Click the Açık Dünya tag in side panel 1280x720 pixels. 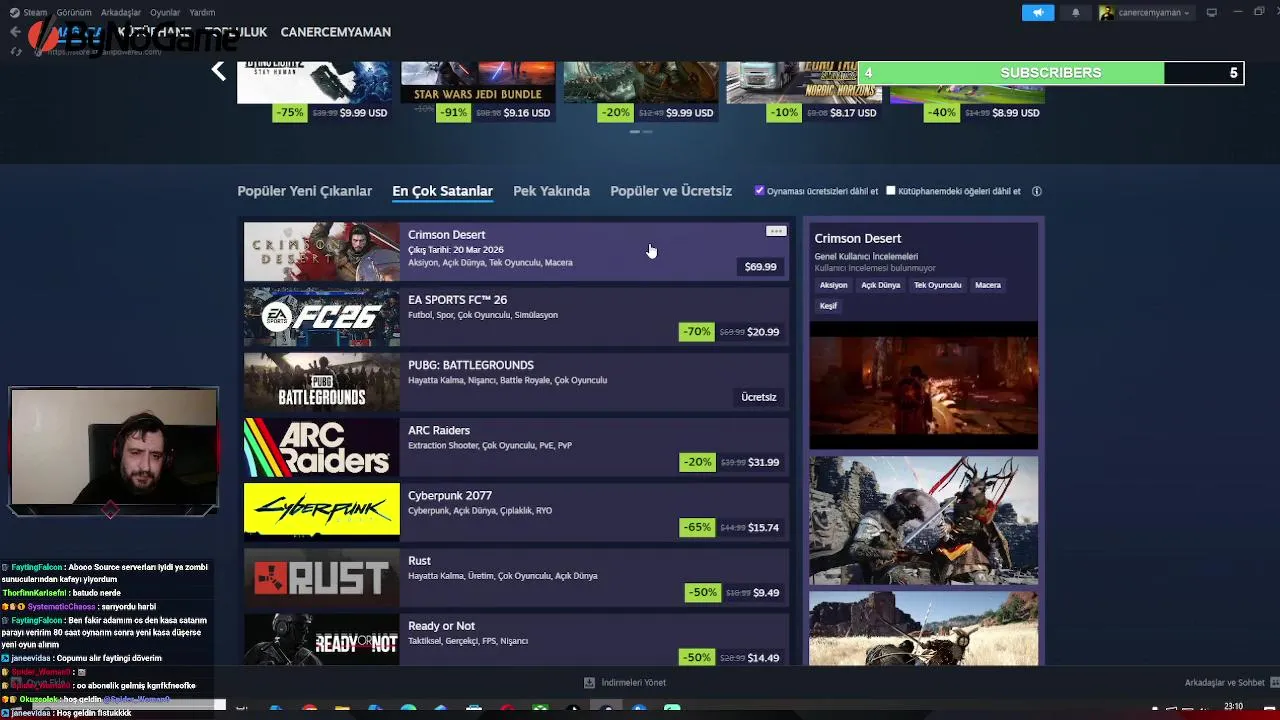point(880,285)
